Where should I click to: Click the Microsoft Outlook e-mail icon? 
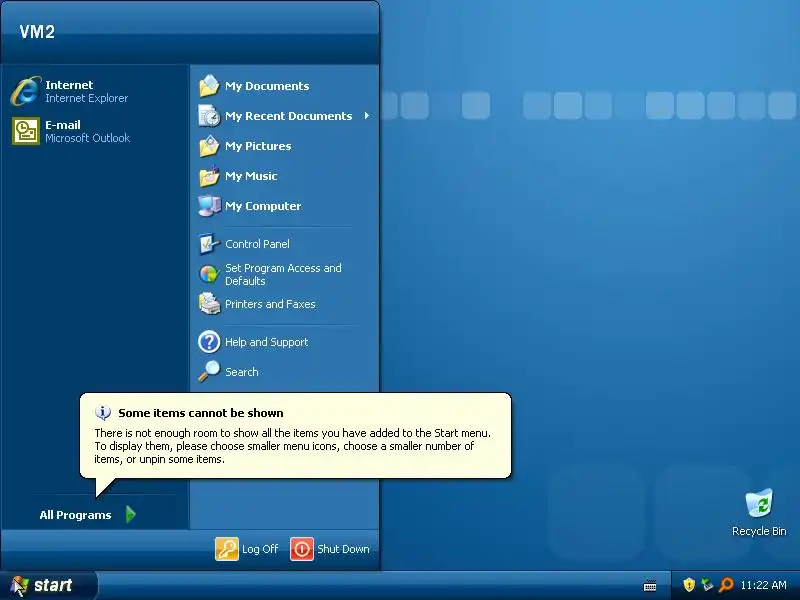pyautogui.click(x=26, y=131)
